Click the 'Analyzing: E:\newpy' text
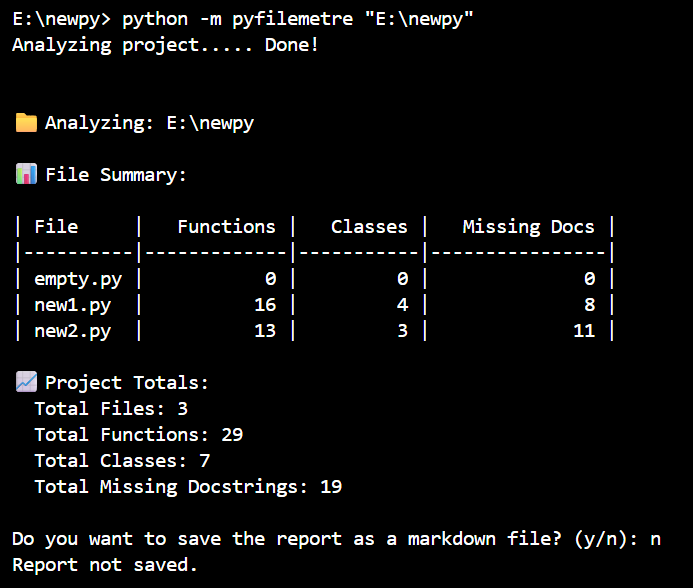693x588 pixels. (149, 123)
